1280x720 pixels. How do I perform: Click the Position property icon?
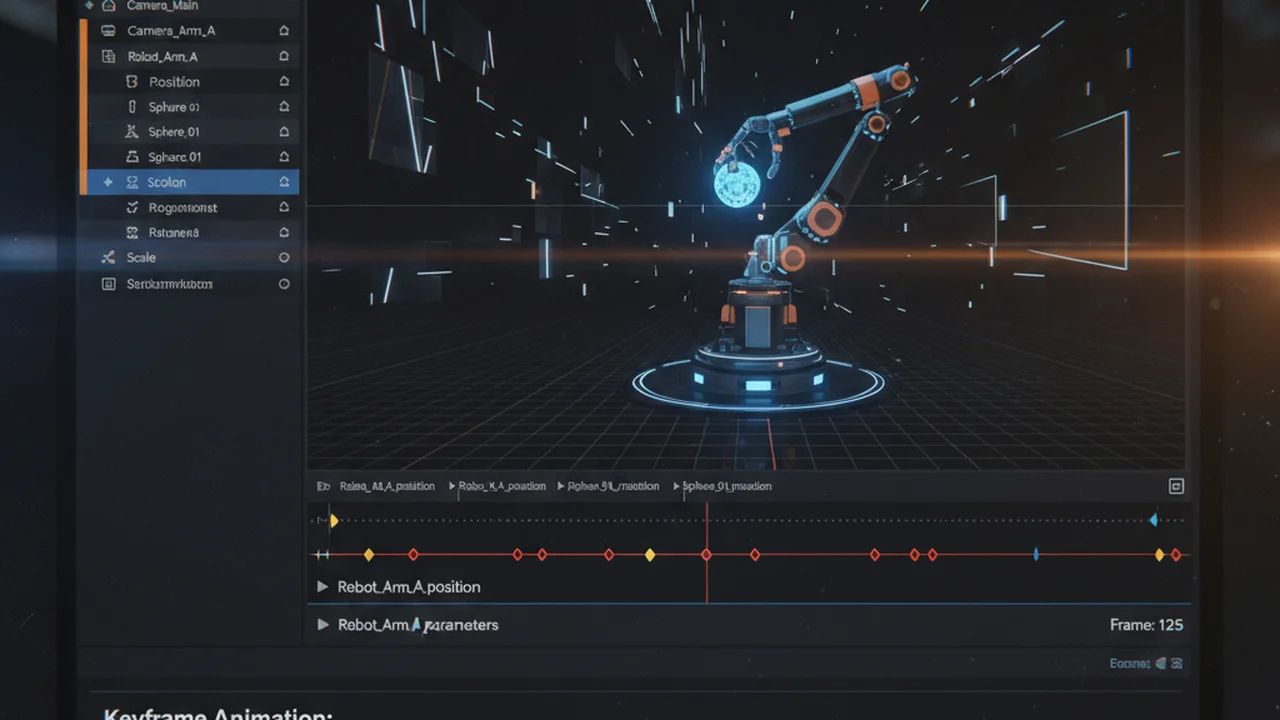click(132, 82)
